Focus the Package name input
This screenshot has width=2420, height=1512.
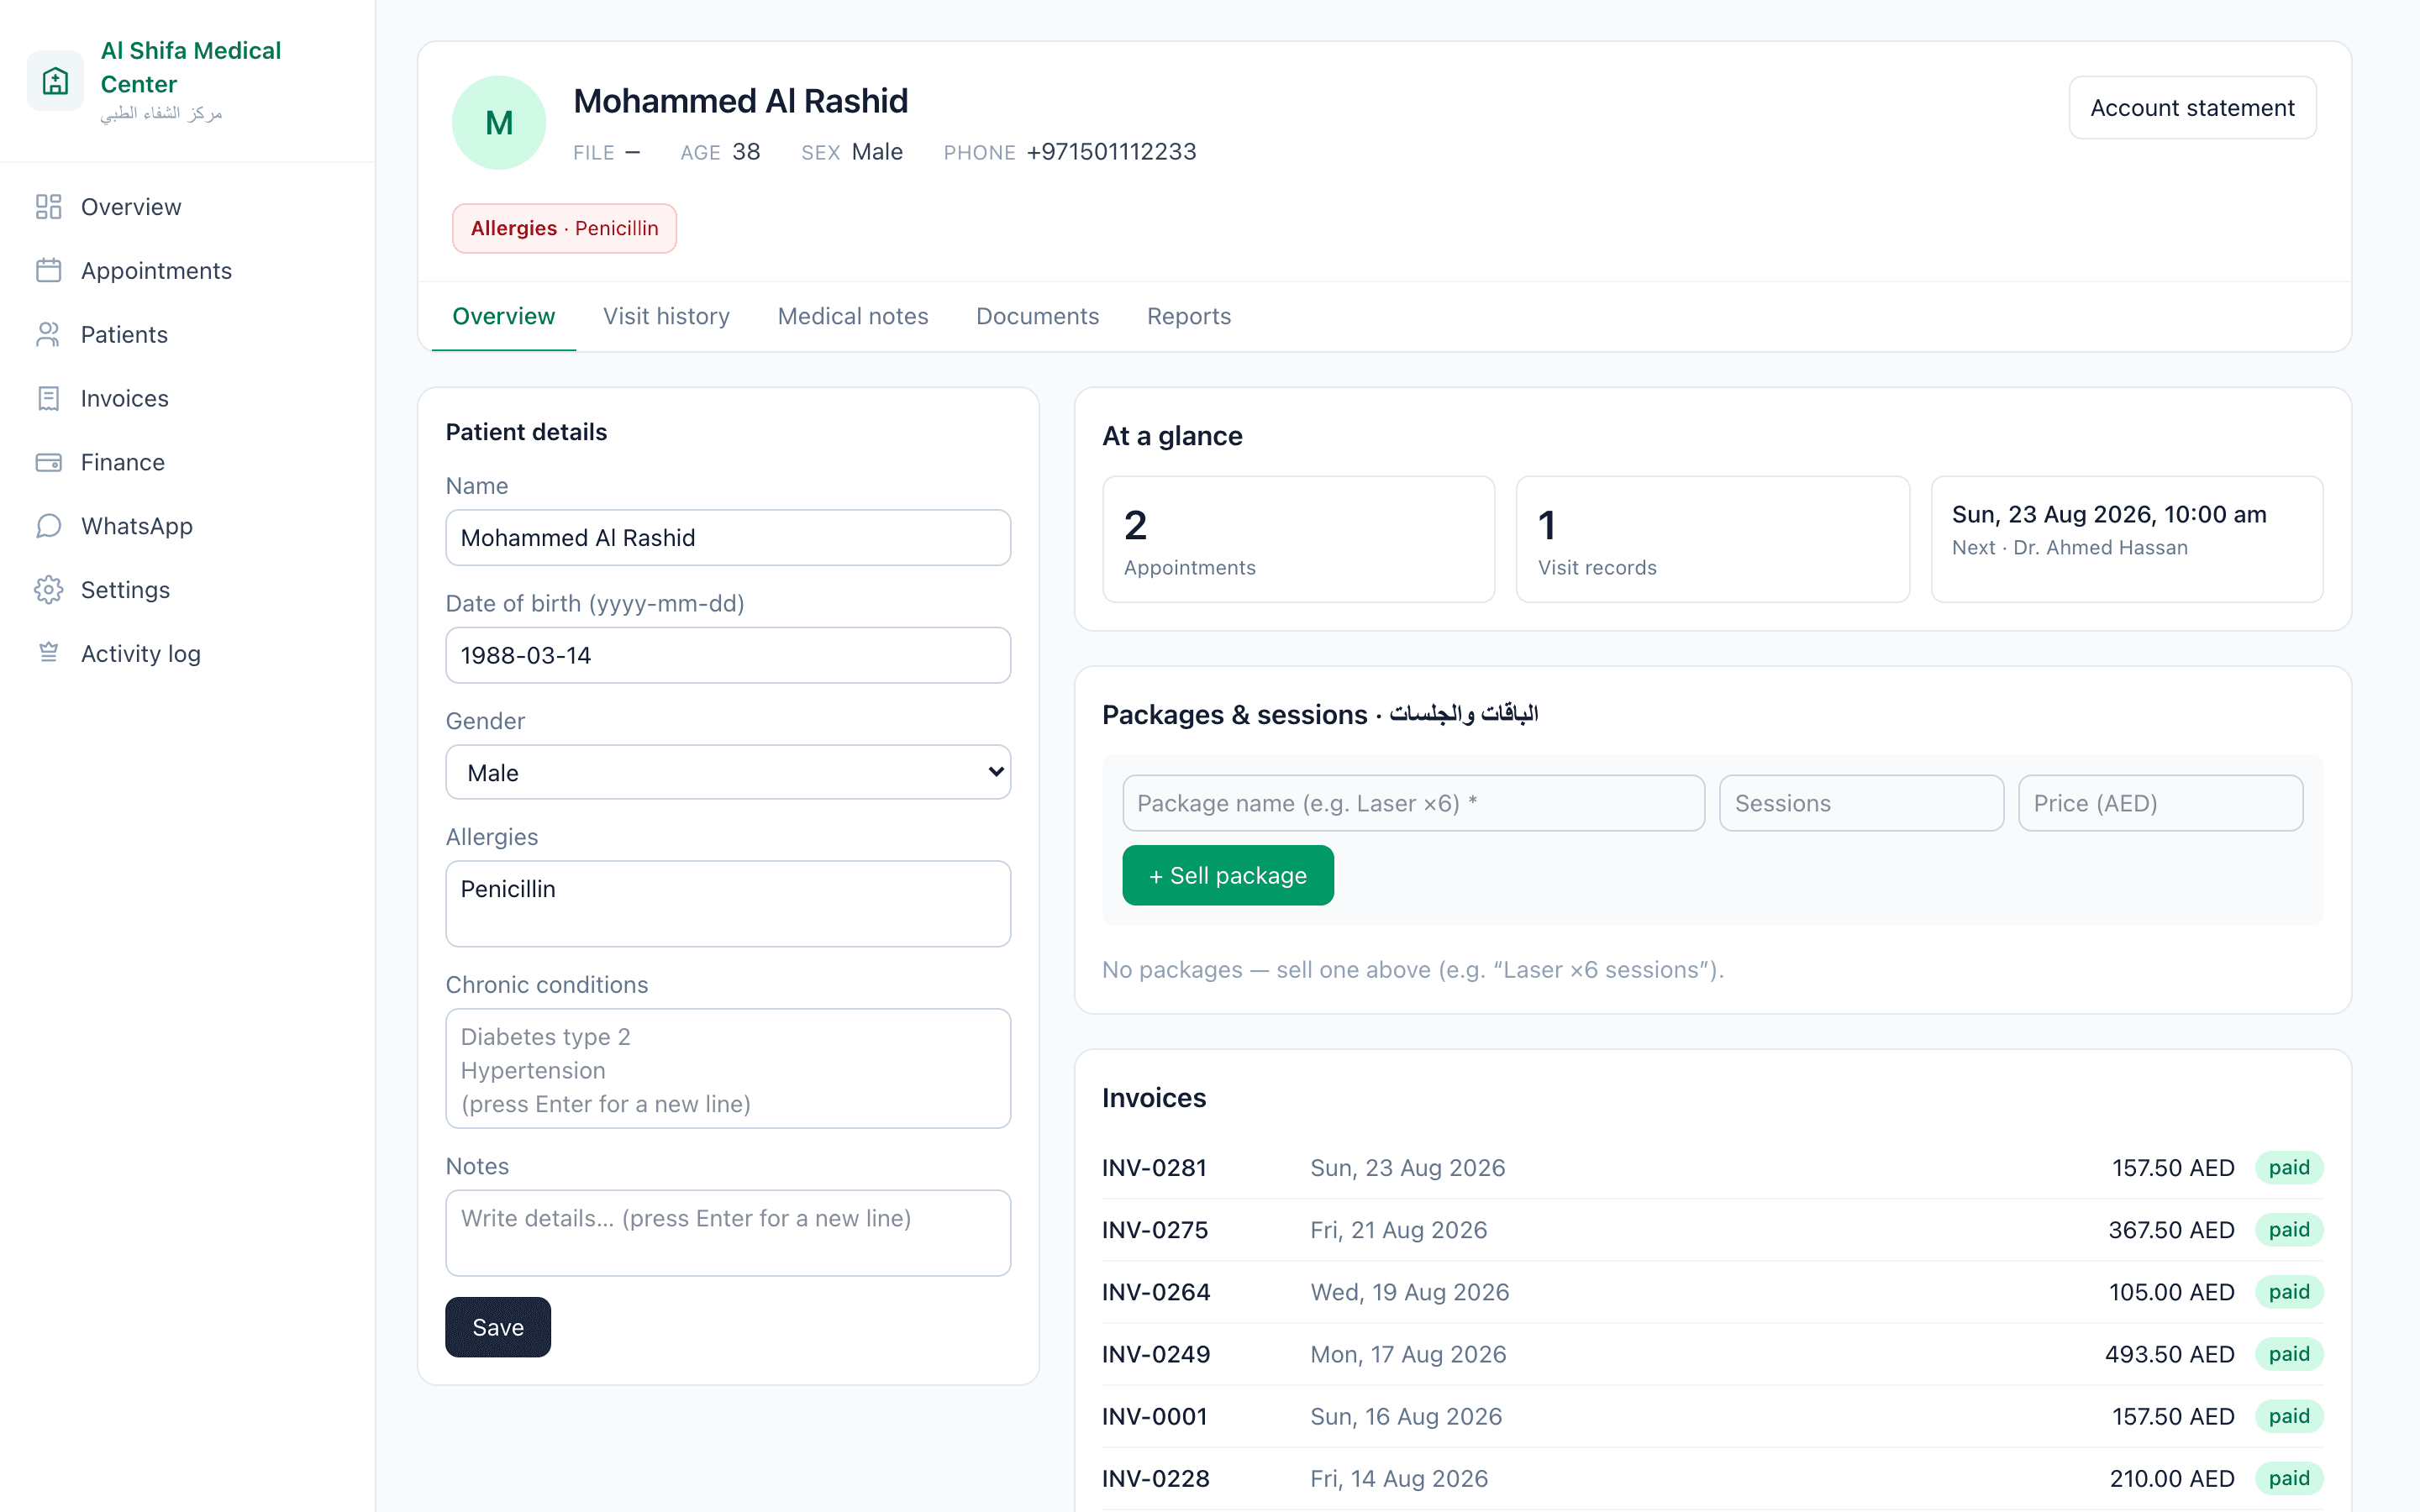pos(1413,803)
